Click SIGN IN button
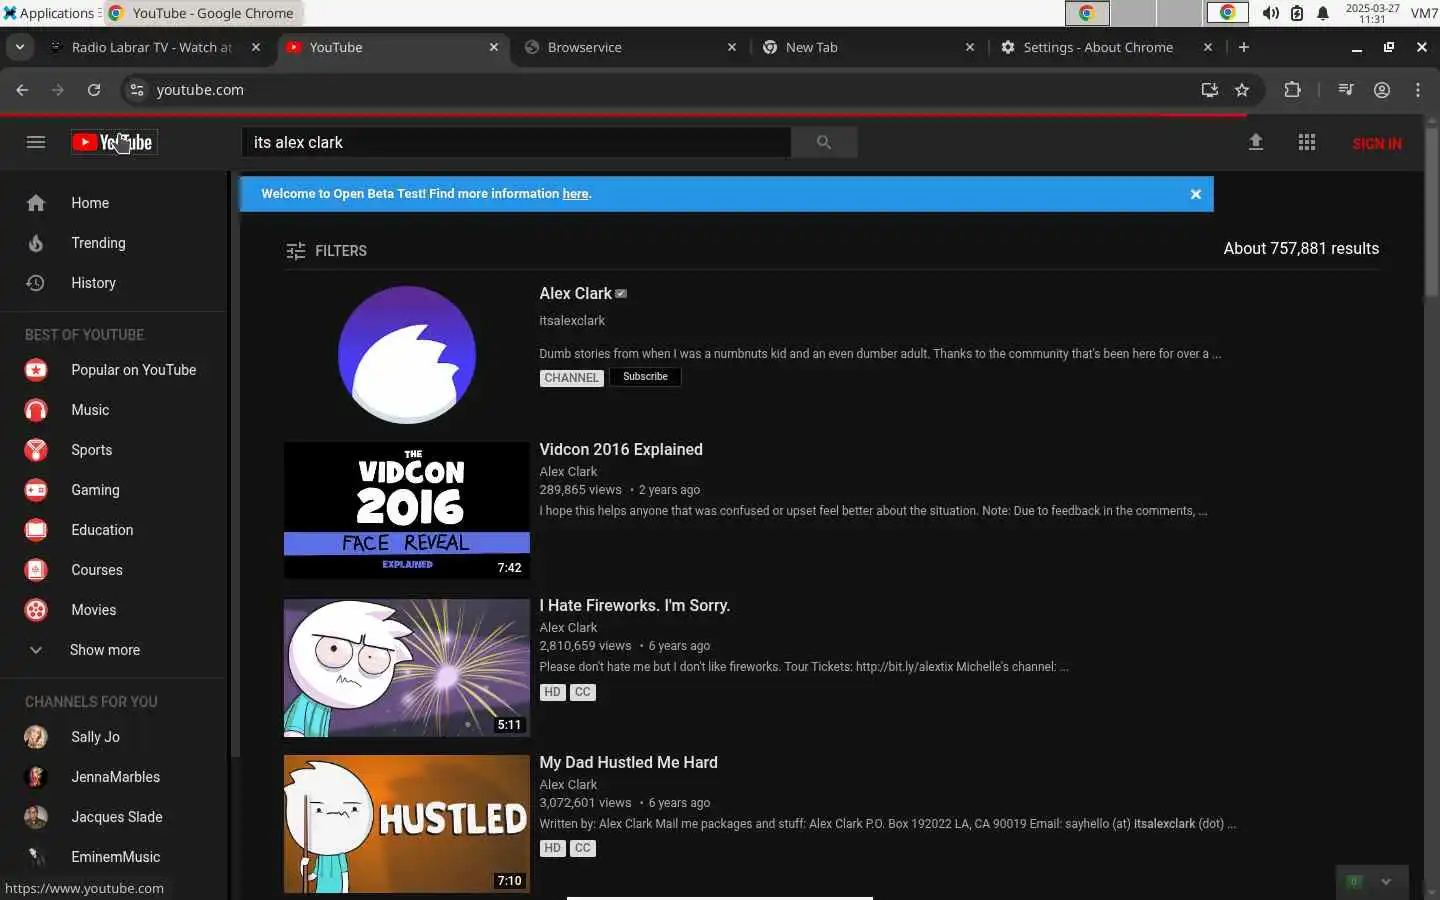 click(x=1377, y=144)
